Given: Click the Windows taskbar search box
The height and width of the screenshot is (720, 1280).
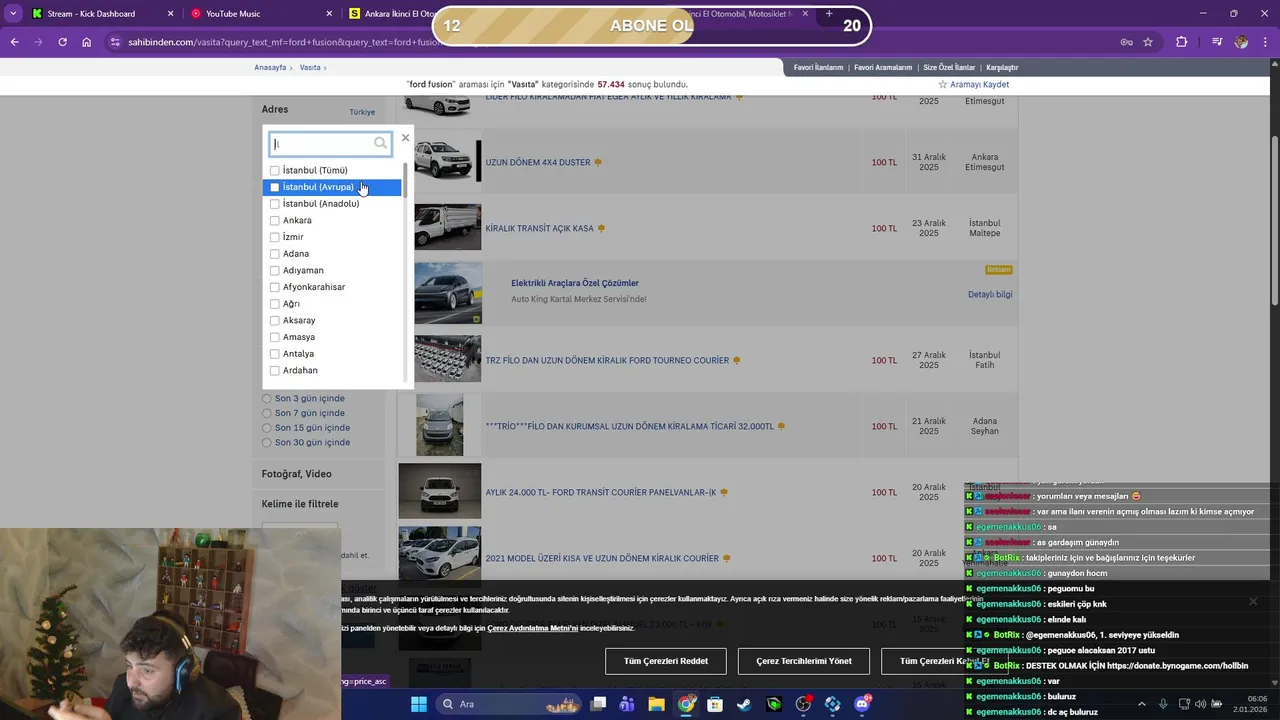Looking at the screenshot, I should pos(508,704).
